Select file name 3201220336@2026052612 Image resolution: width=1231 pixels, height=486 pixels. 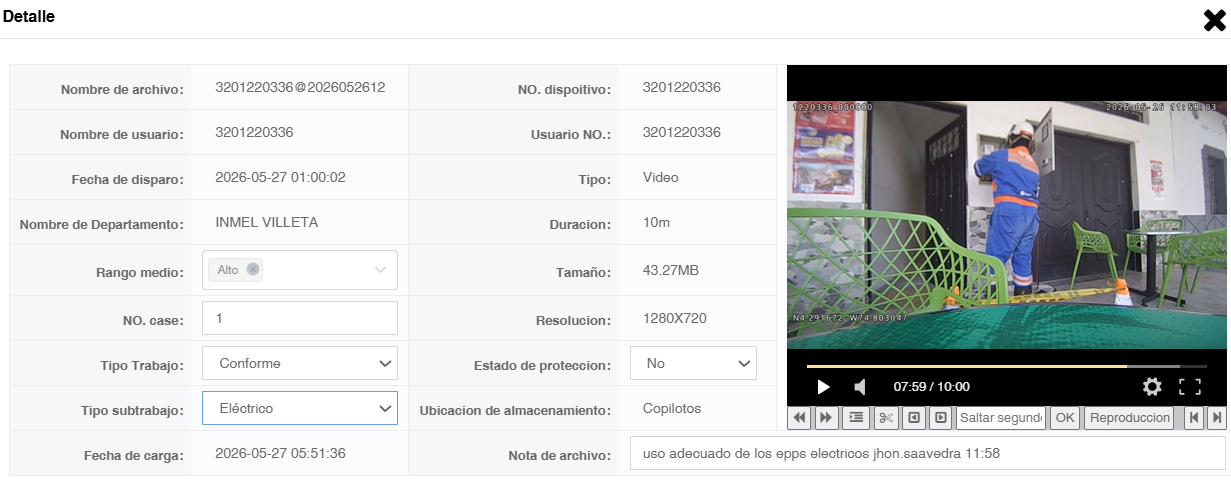point(300,87)
